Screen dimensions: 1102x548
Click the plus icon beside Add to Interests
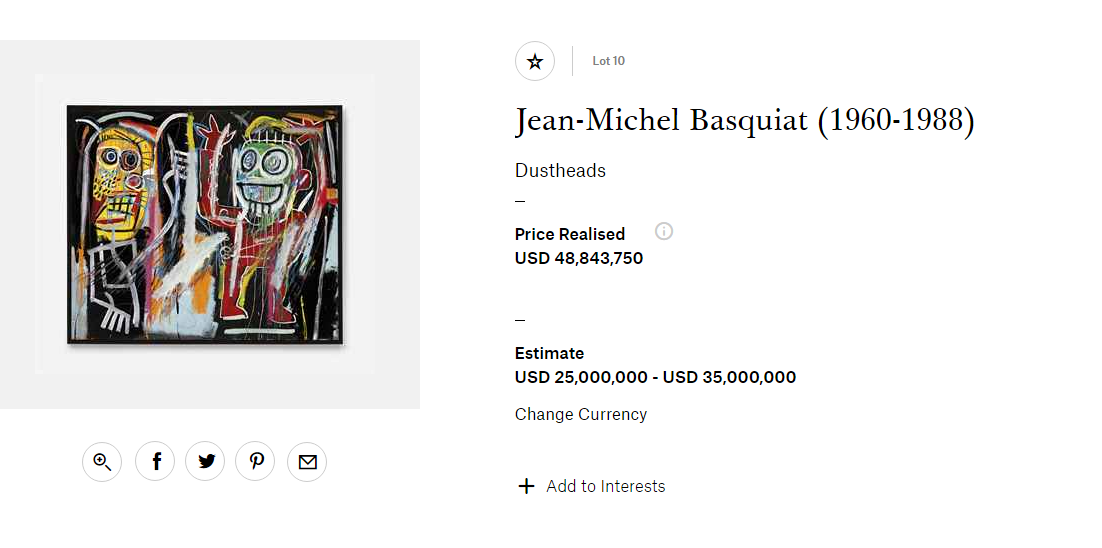pyautogui.click(x=526, y=486)
